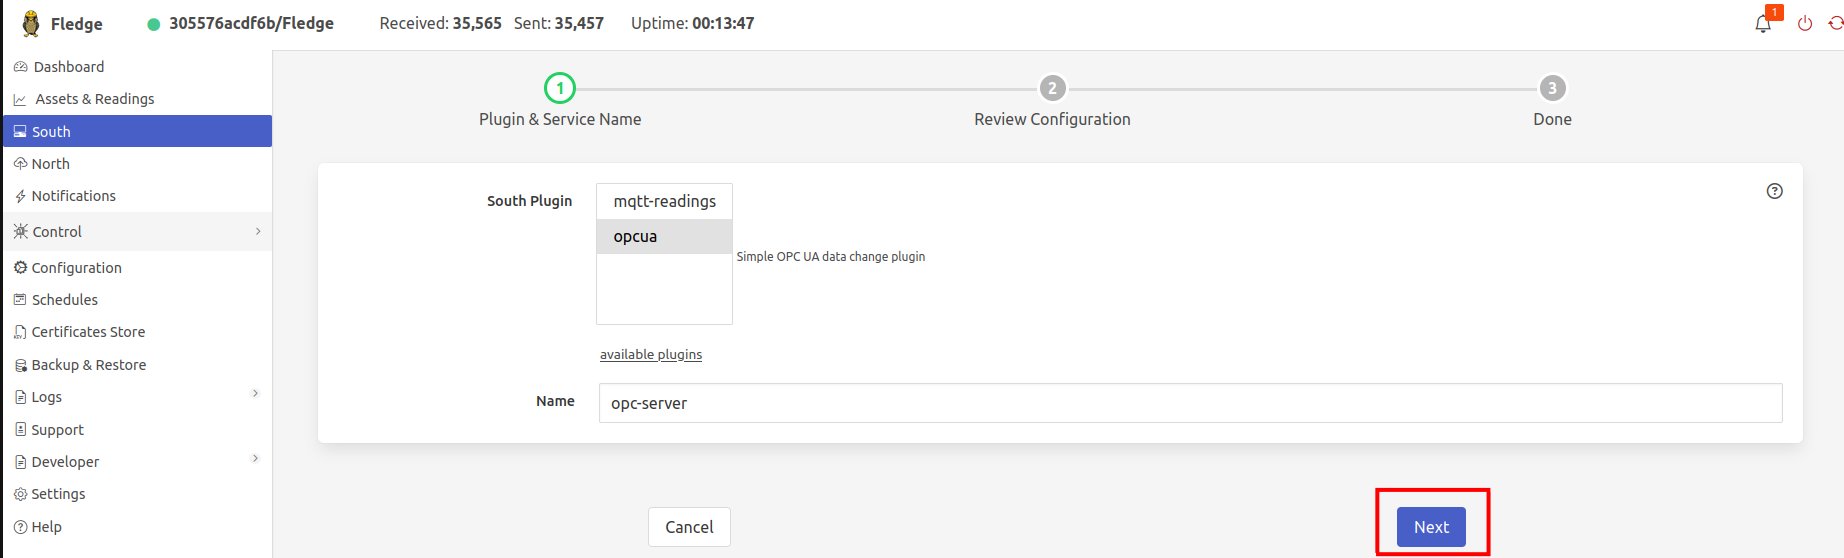Expand the Developer submenu chevron
Image resolution: width=1844 pixels, height=558 pixels.
(256, 459)
